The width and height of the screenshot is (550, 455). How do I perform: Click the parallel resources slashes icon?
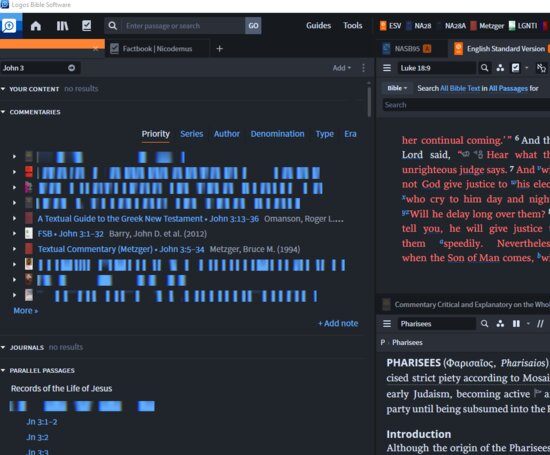(540, 323)
